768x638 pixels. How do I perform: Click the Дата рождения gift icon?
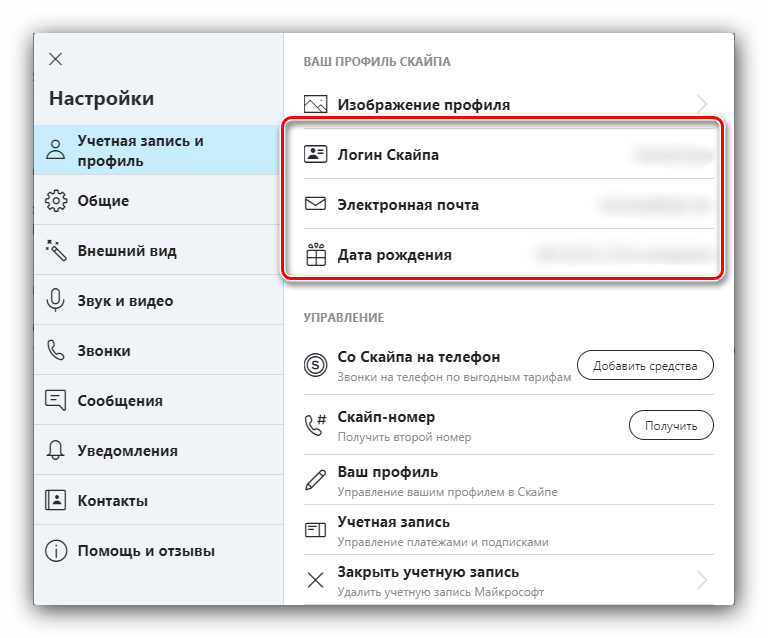[x=316, y=255]
